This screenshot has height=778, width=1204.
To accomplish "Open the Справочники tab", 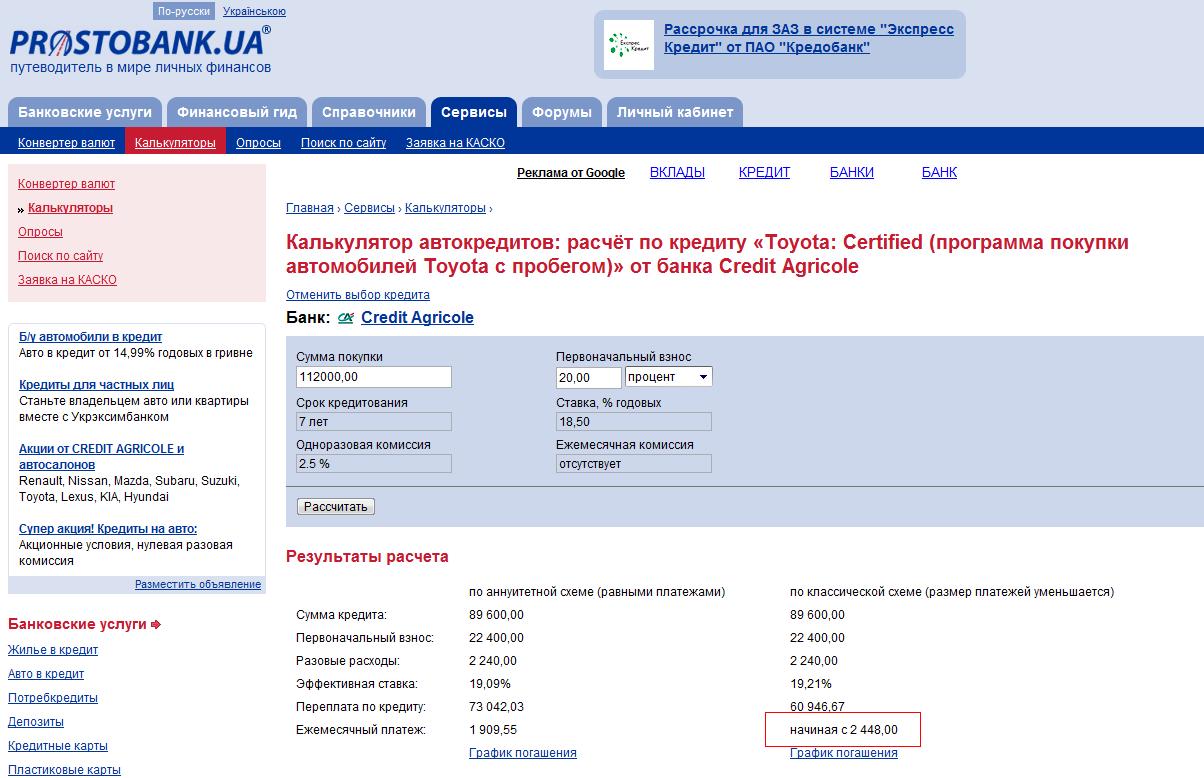I will 369,112.
